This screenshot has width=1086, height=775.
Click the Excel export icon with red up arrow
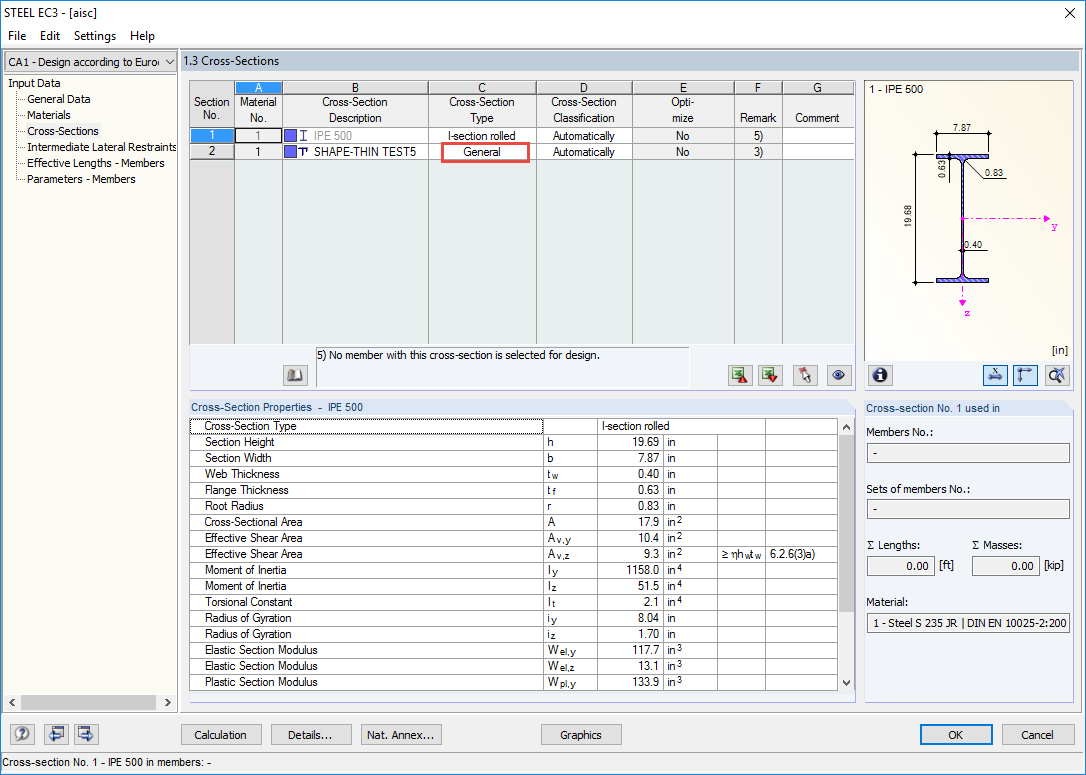click(740, 375)
